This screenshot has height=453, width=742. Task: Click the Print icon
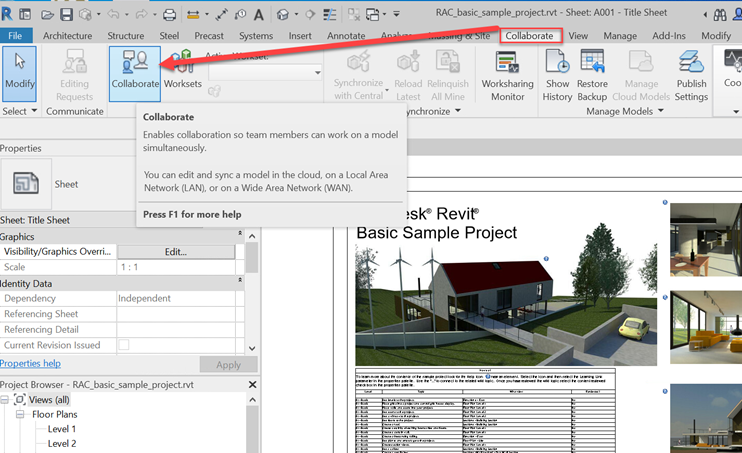pos(169,15)
